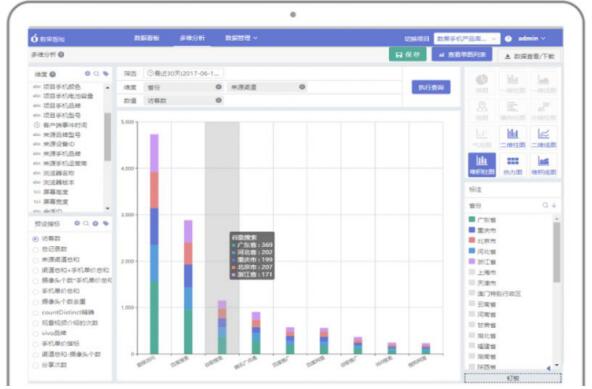Image resolution: width=592 pixels, height=389 pixels.
Task: Click the help icon beside admin
Action: 508,39
